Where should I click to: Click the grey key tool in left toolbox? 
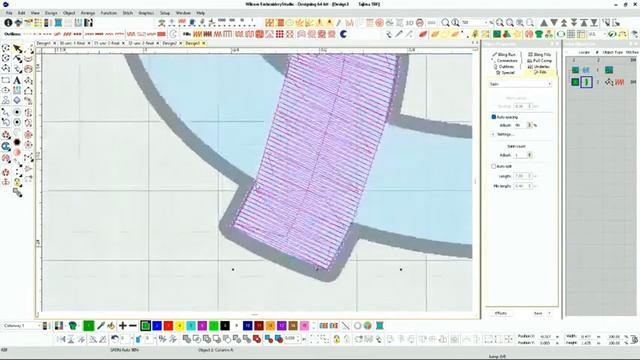coord(17,192)
